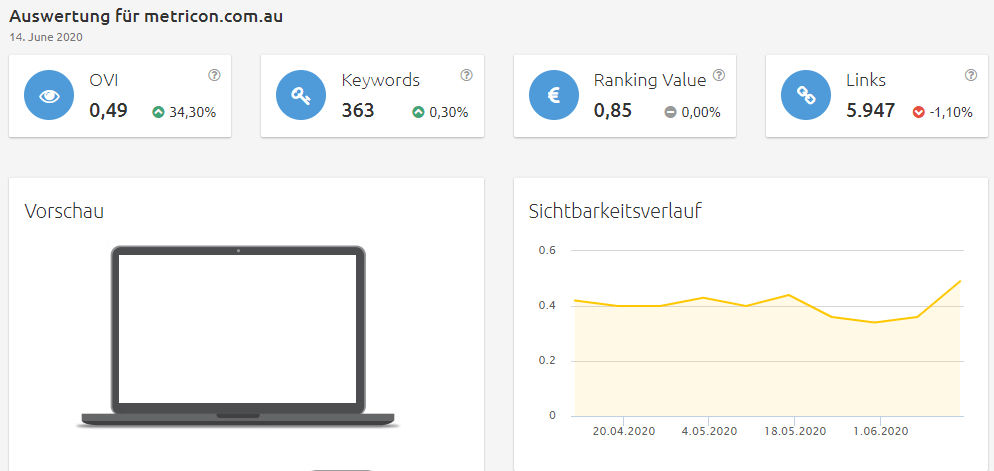Open the OVI help question mark
Viewport: 994px width, 471px height.
[214, 75]
